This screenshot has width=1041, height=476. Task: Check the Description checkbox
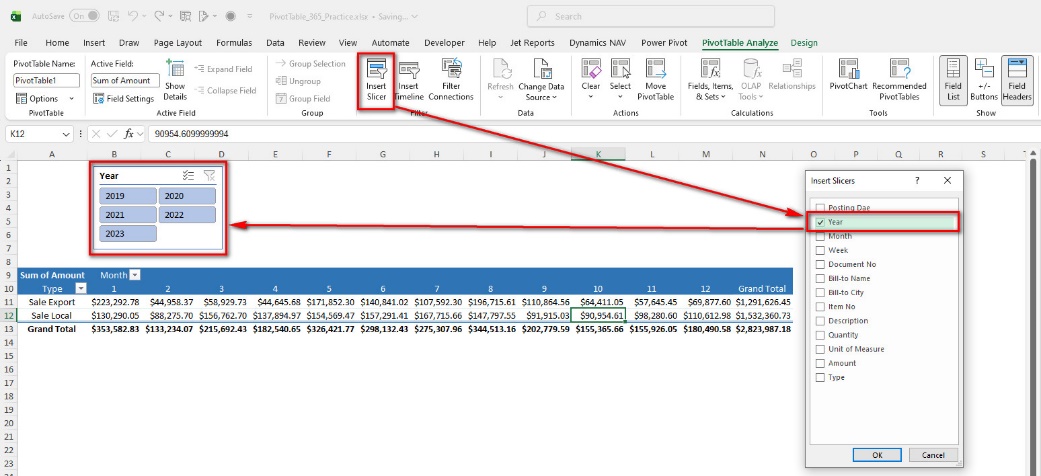click(x=821, y=321)
